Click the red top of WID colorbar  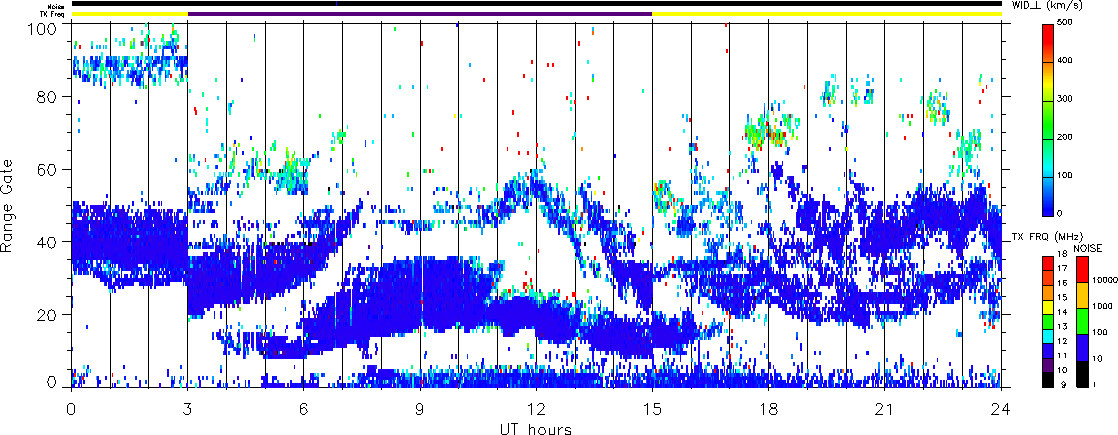point(1048,32)
